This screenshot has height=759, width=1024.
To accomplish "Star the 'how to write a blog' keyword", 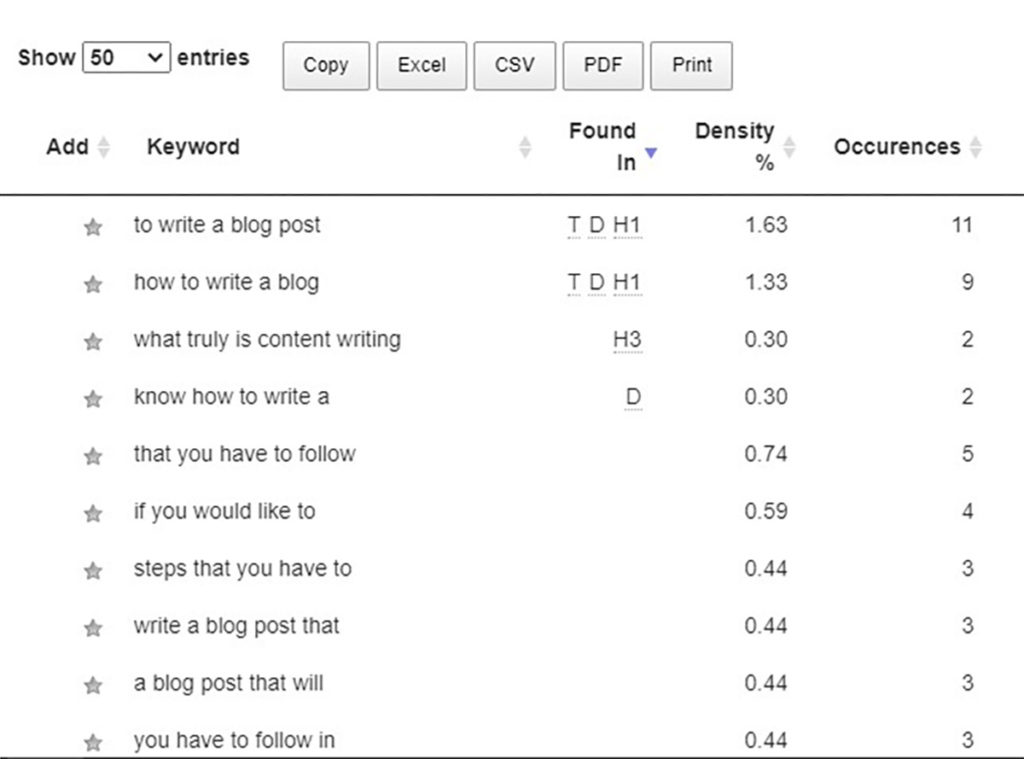I will (x=93, y=284).
